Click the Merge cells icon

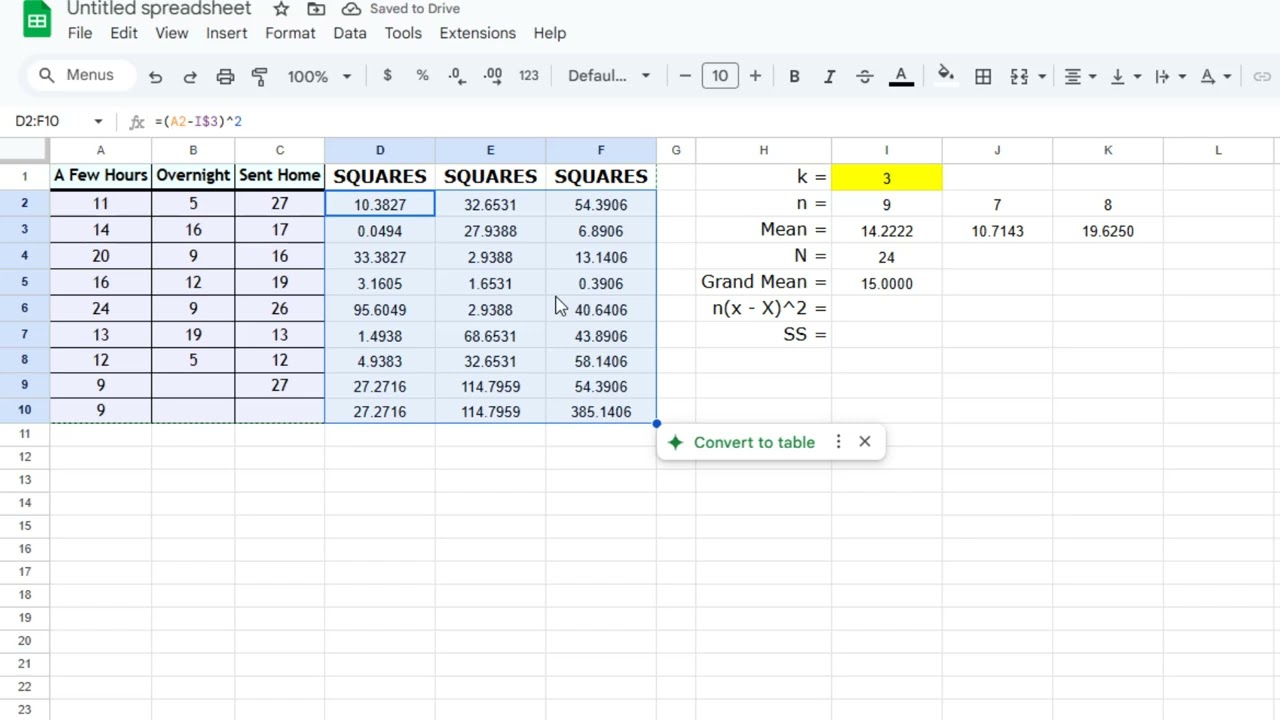point(1019,76)
